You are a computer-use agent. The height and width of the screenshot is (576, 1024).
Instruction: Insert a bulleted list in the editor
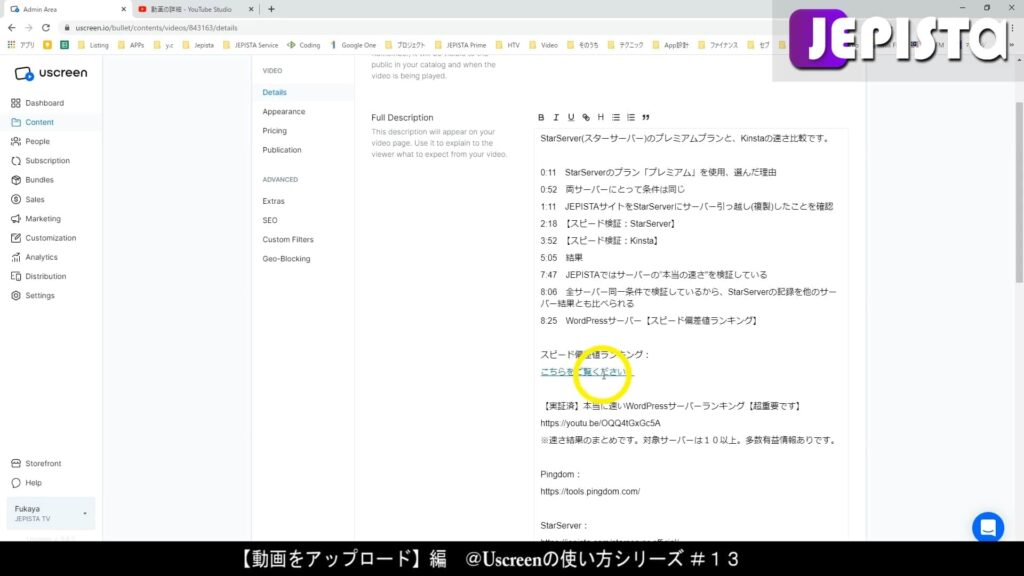[616, 118]
